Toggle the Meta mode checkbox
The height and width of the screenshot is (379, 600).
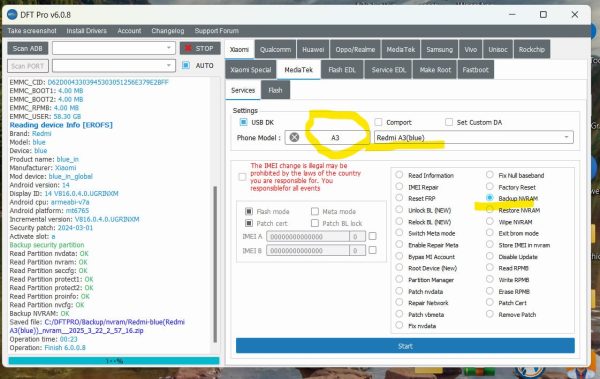point(315,211)
